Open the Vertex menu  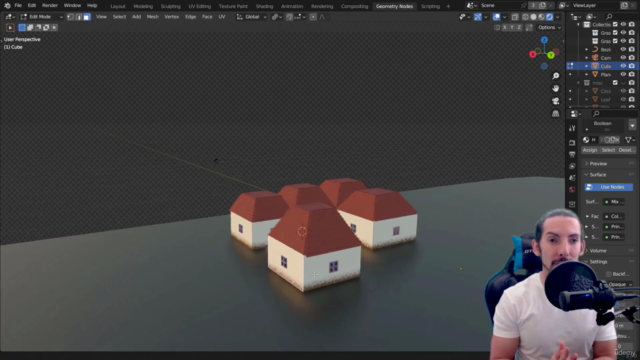click(171, 17)
